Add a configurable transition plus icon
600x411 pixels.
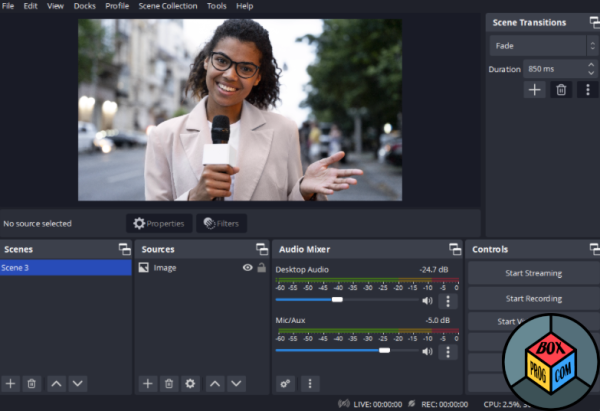[x=534, y=90]
